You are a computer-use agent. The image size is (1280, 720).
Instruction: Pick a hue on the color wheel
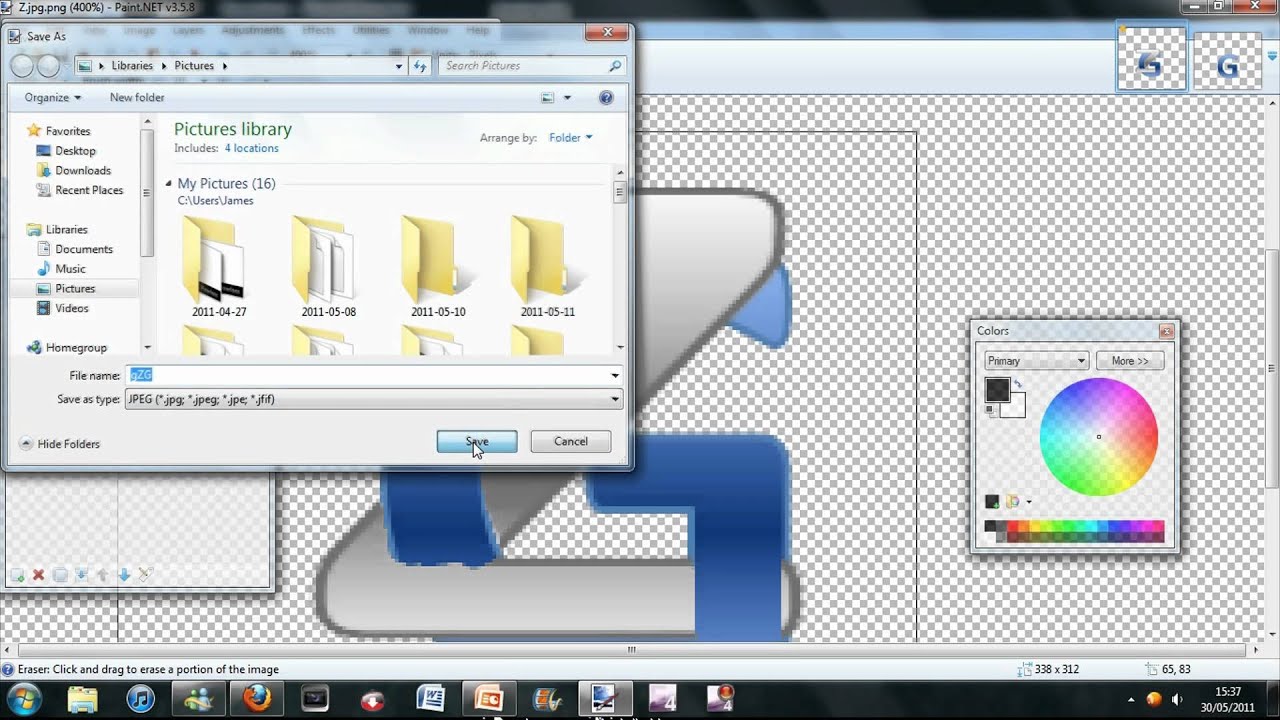[1098, 436]
